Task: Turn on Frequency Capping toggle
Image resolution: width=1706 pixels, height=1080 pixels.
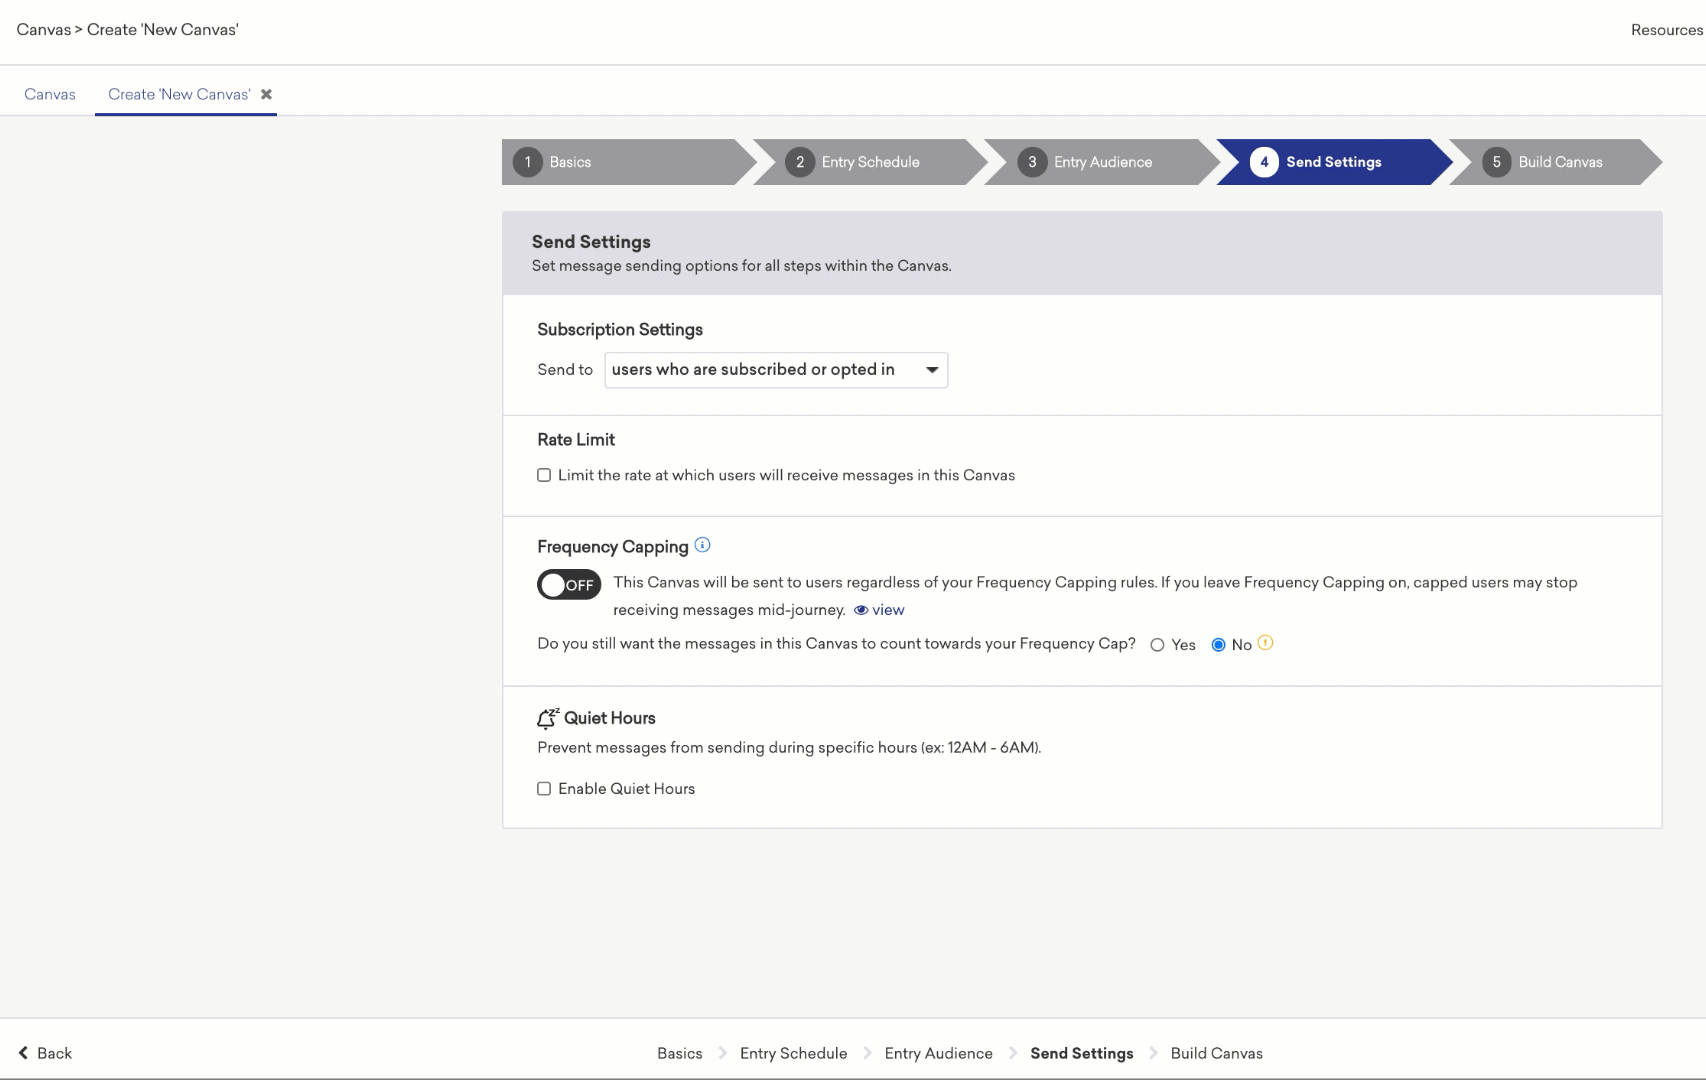Action: click(569, 585)
